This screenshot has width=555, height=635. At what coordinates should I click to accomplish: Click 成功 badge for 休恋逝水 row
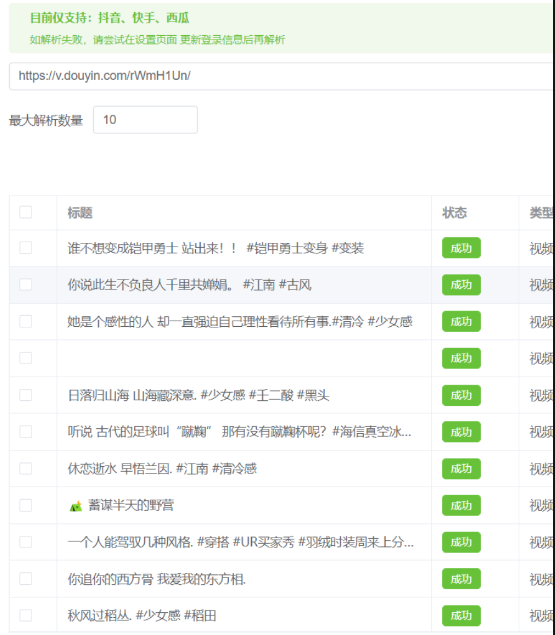461,469
